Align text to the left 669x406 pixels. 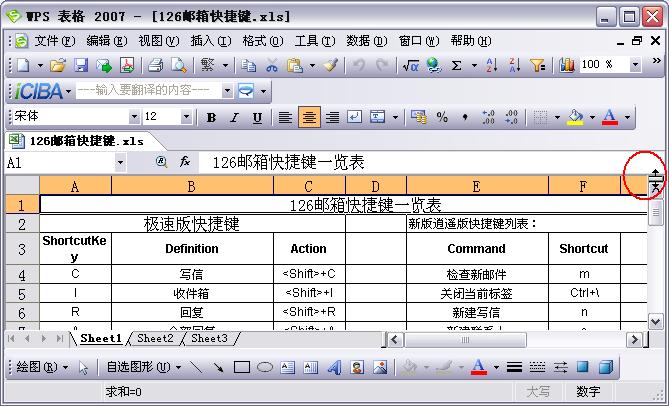[x=285, y=117]
